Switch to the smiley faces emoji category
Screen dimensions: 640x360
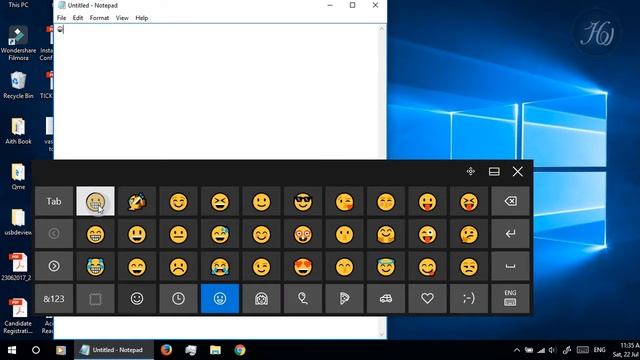tap(137, 299)
